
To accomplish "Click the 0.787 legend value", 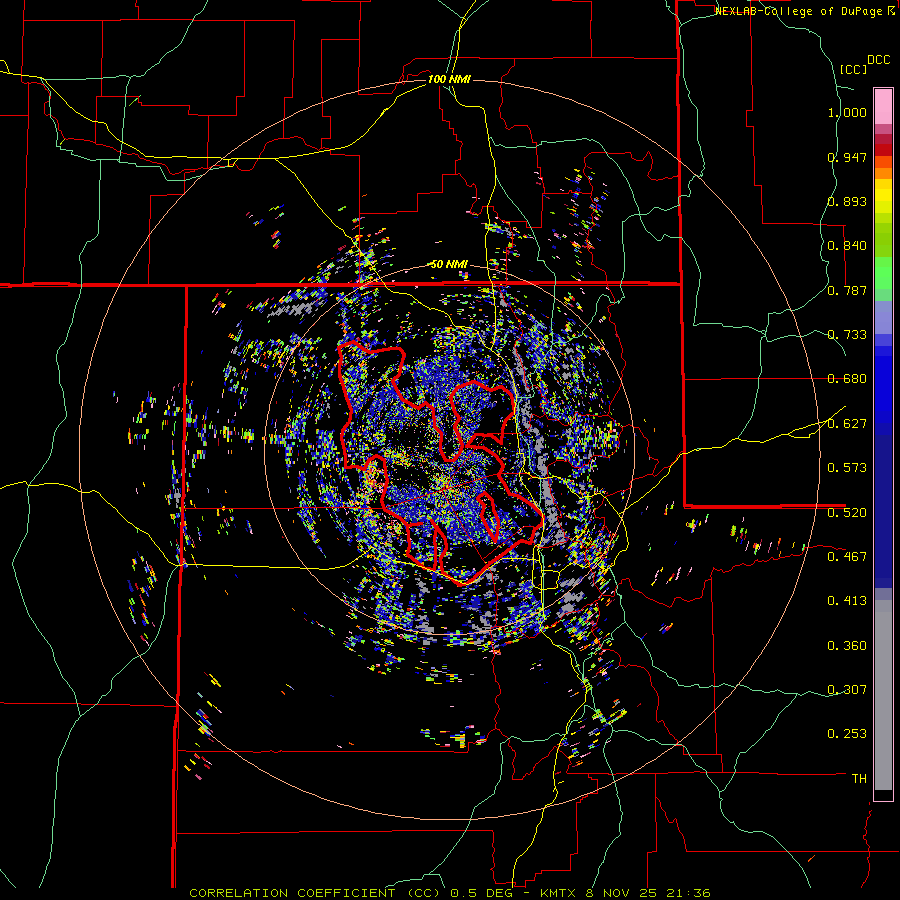I will pos(847,290).
